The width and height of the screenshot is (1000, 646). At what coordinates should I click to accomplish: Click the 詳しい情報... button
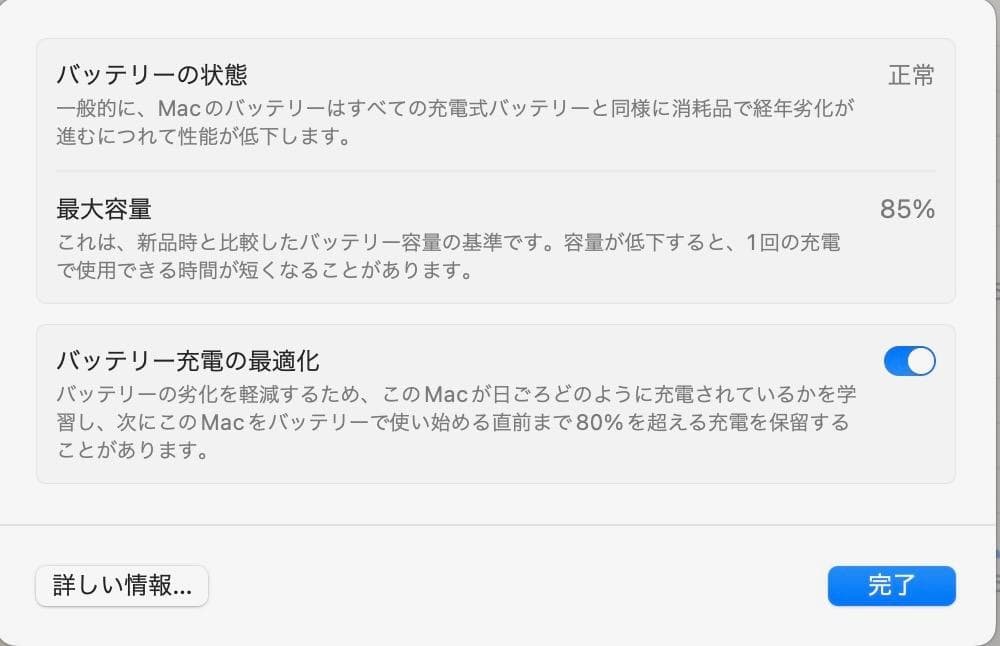click(x=122, y=586)
